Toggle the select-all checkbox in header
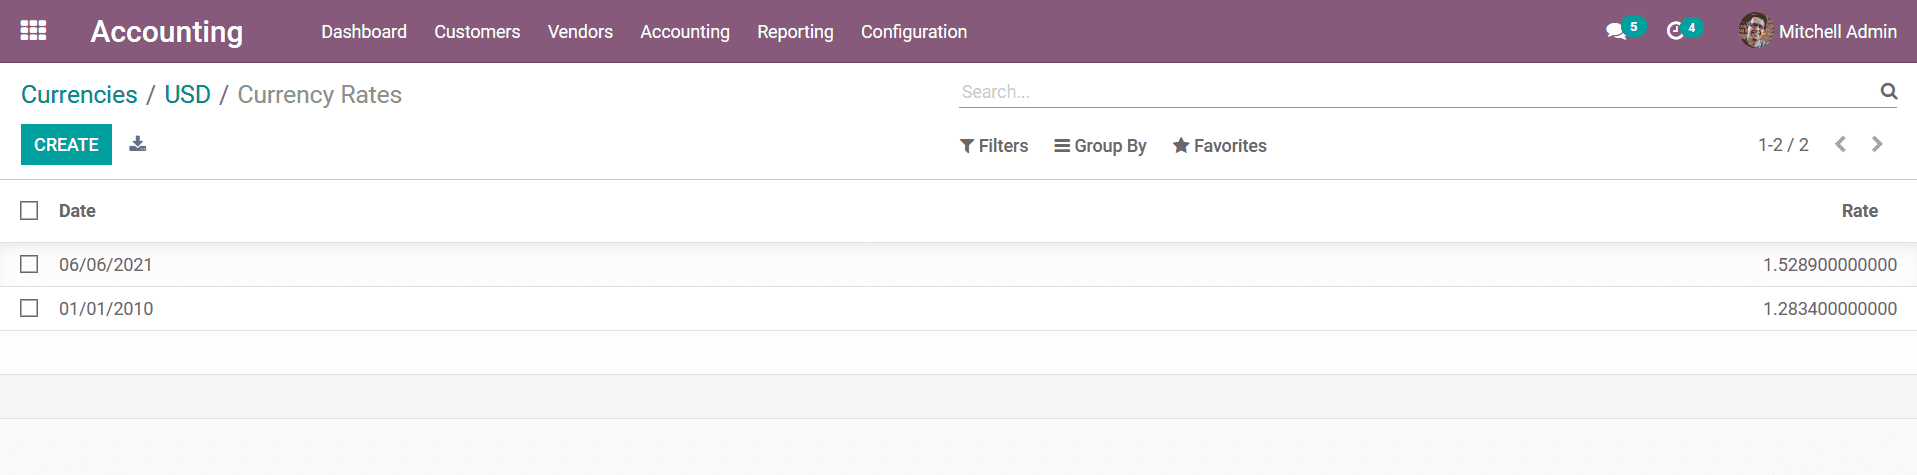1917x475 pixels. (29, 210)
